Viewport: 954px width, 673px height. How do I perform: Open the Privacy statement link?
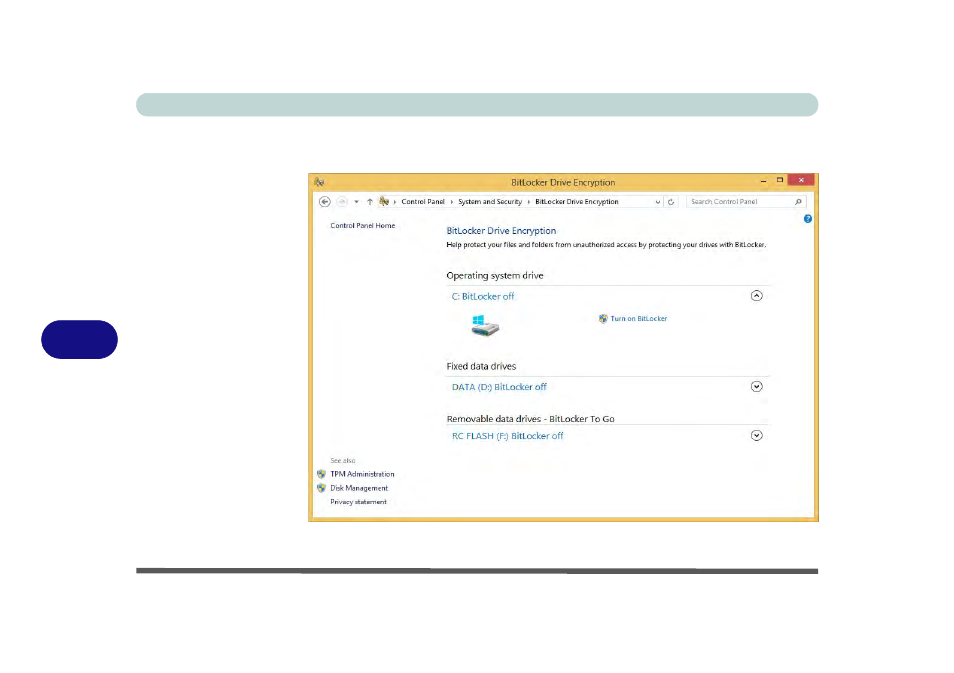[x=358, y=502]
